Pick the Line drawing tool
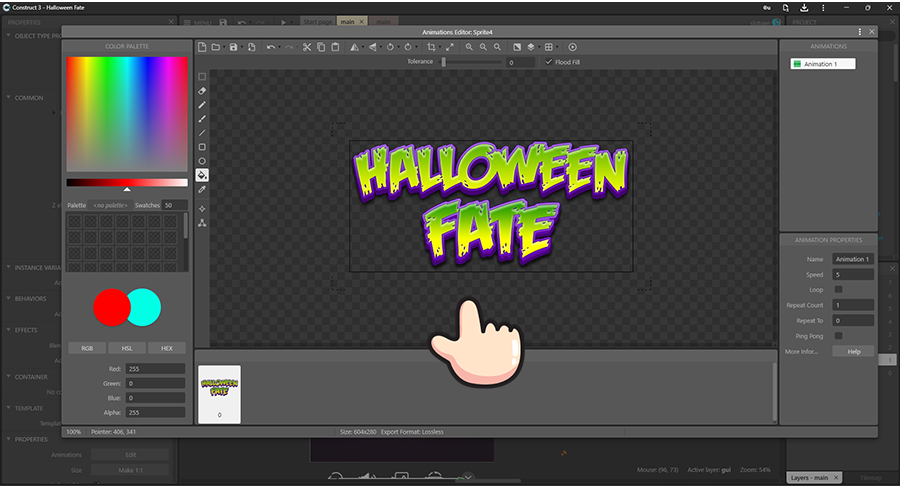This screenshot has width=900, height=488. [202, 133]
